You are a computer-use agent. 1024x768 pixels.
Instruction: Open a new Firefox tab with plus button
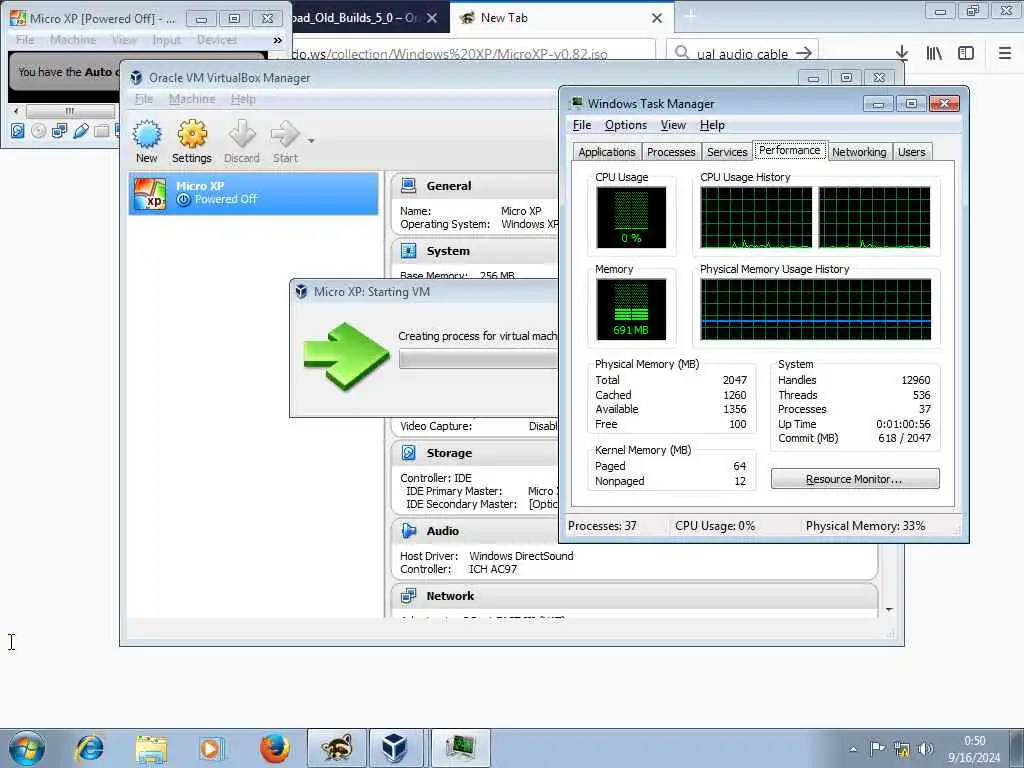click(x=690, y=18)
